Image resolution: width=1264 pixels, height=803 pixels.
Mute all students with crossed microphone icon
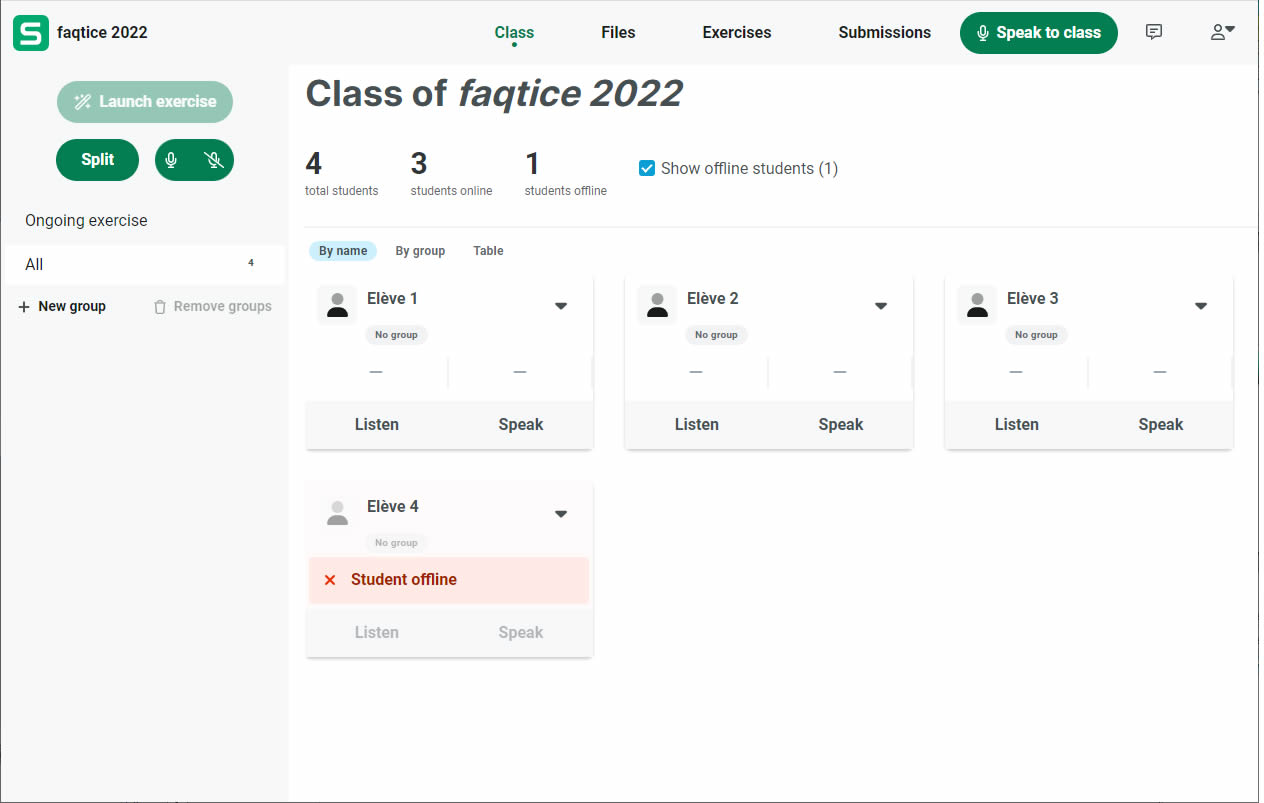tap(213, 160)
